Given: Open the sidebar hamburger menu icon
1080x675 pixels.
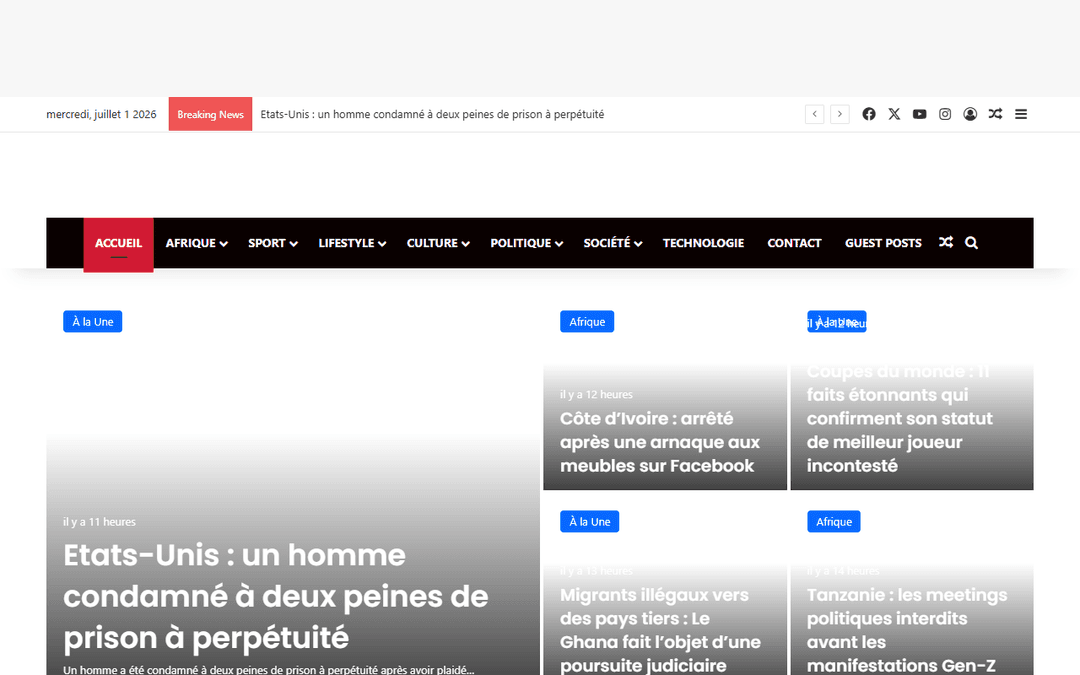Looking at the screenshot, I should coord(1021,114).
